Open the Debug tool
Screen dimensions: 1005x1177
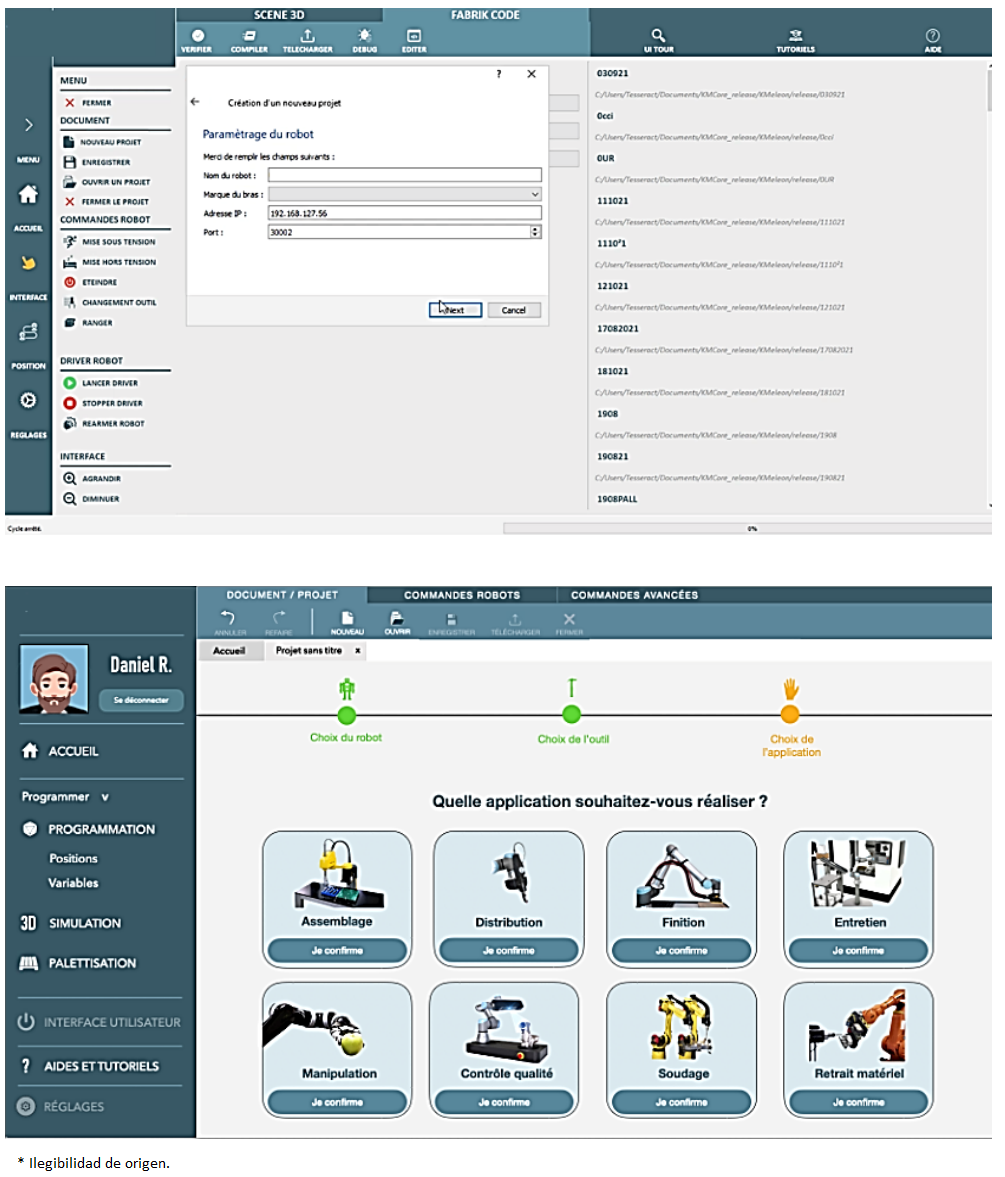363,37
